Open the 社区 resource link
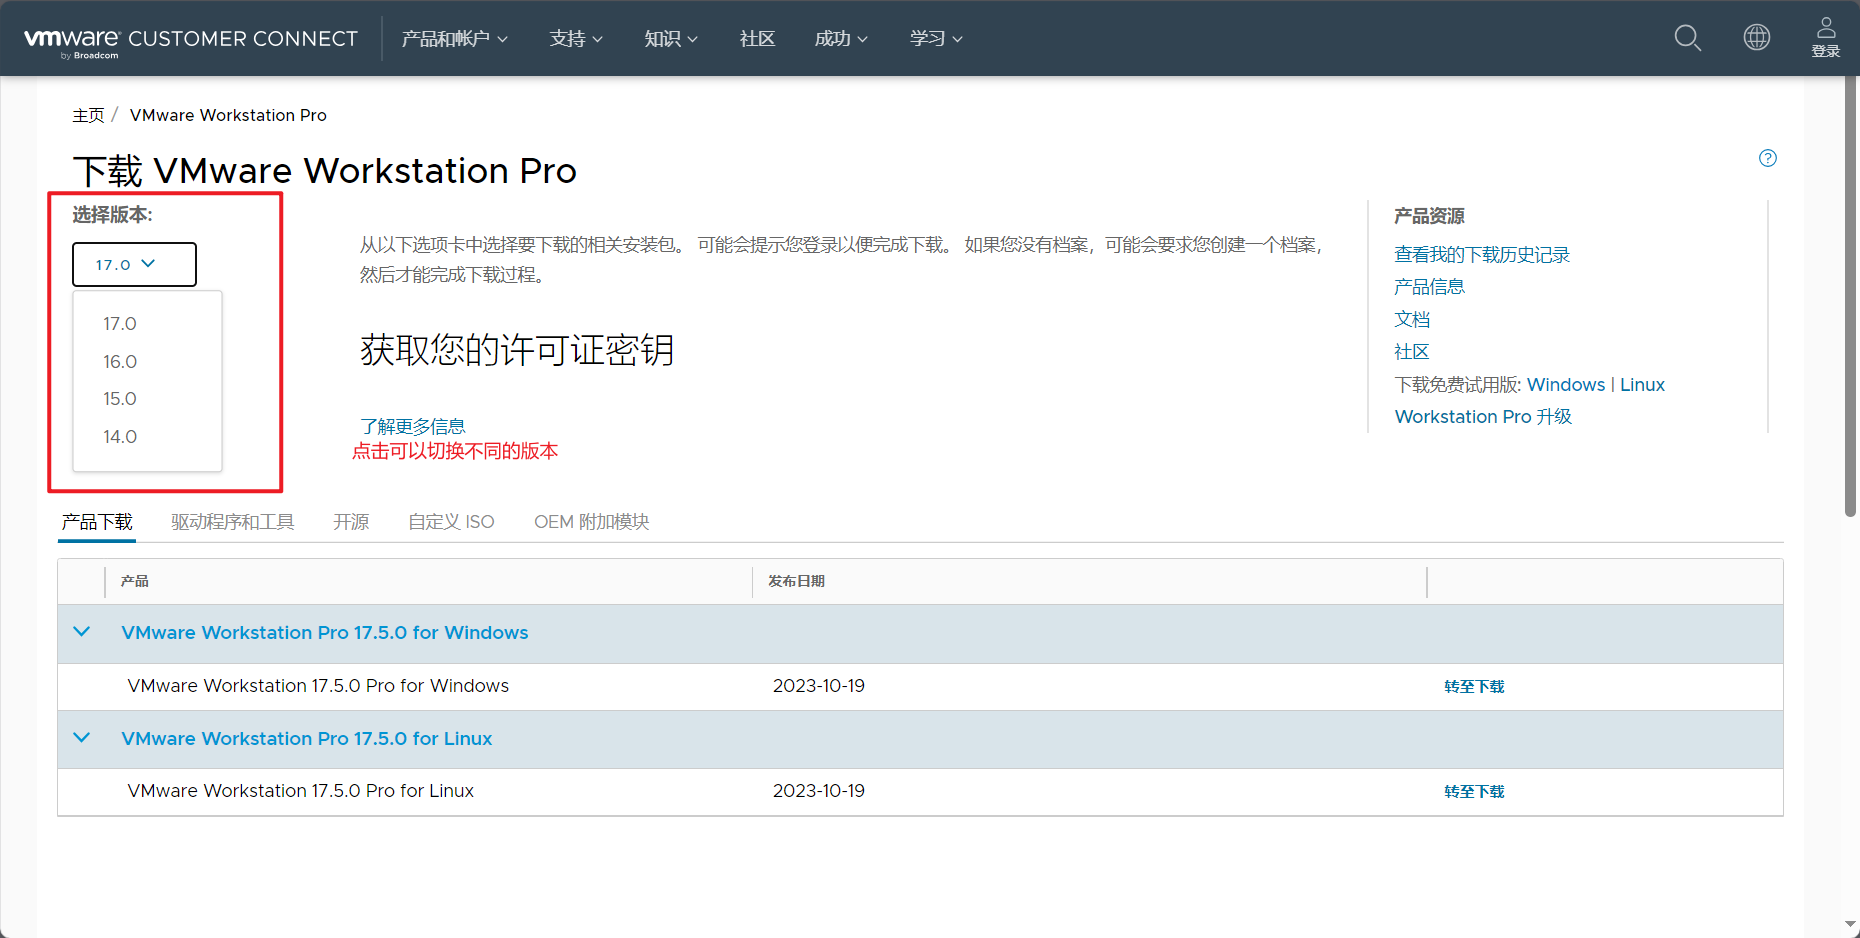The width and height of the screenshot is (1860, 938). [x=1412, y=352]
